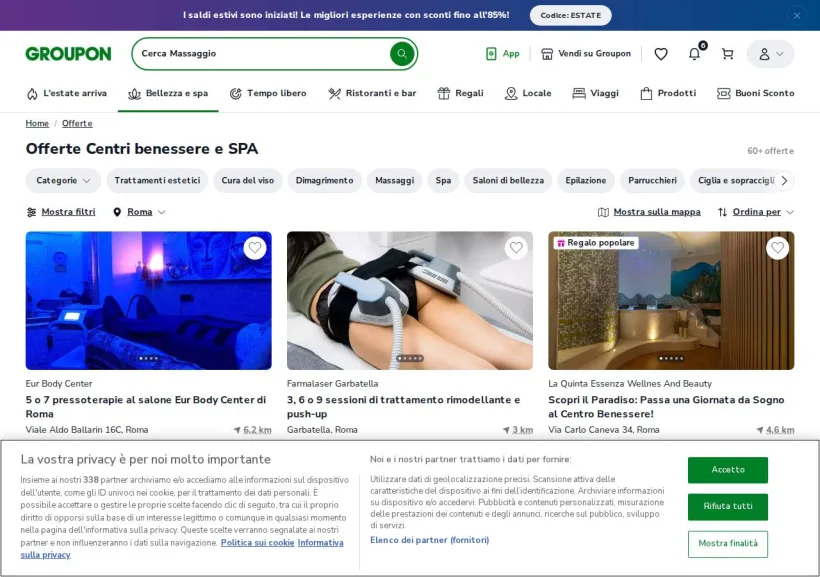
Task: Open the Ordina per sort dropdown
Action: coord(756,212)
